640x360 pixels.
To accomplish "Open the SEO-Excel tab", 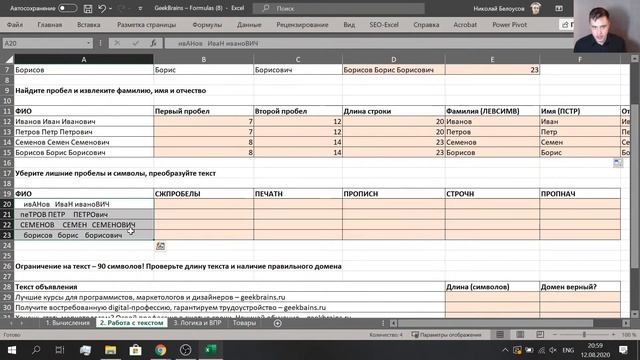I will [x=384, y=25].
